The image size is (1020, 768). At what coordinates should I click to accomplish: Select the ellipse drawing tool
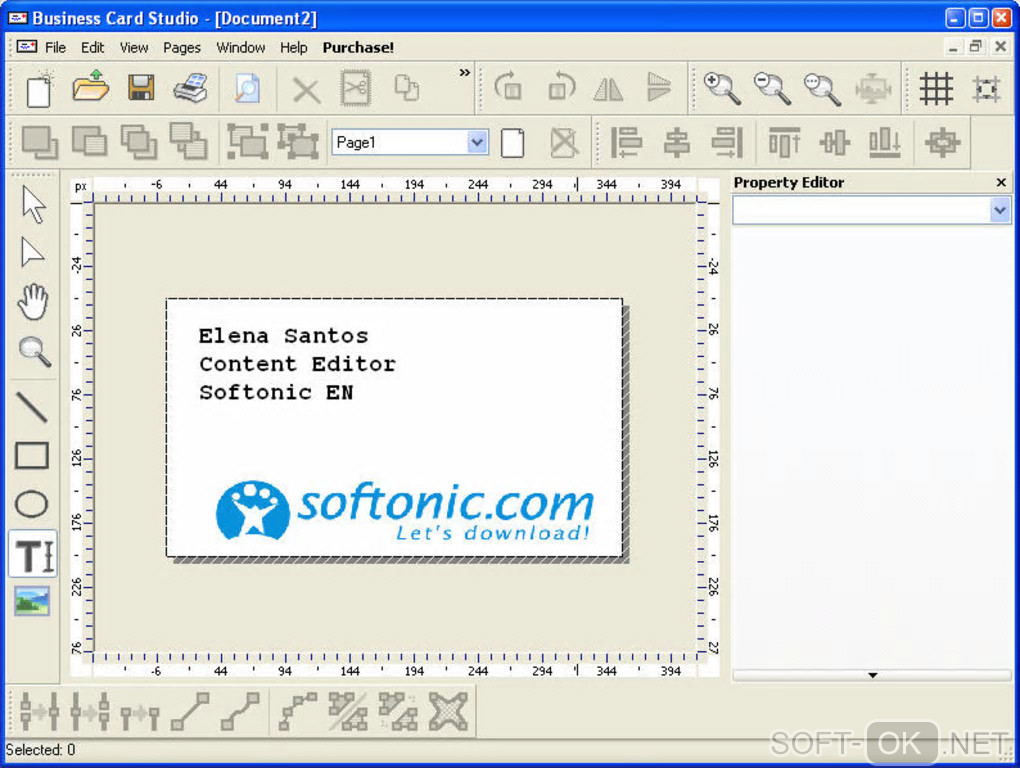32,504
